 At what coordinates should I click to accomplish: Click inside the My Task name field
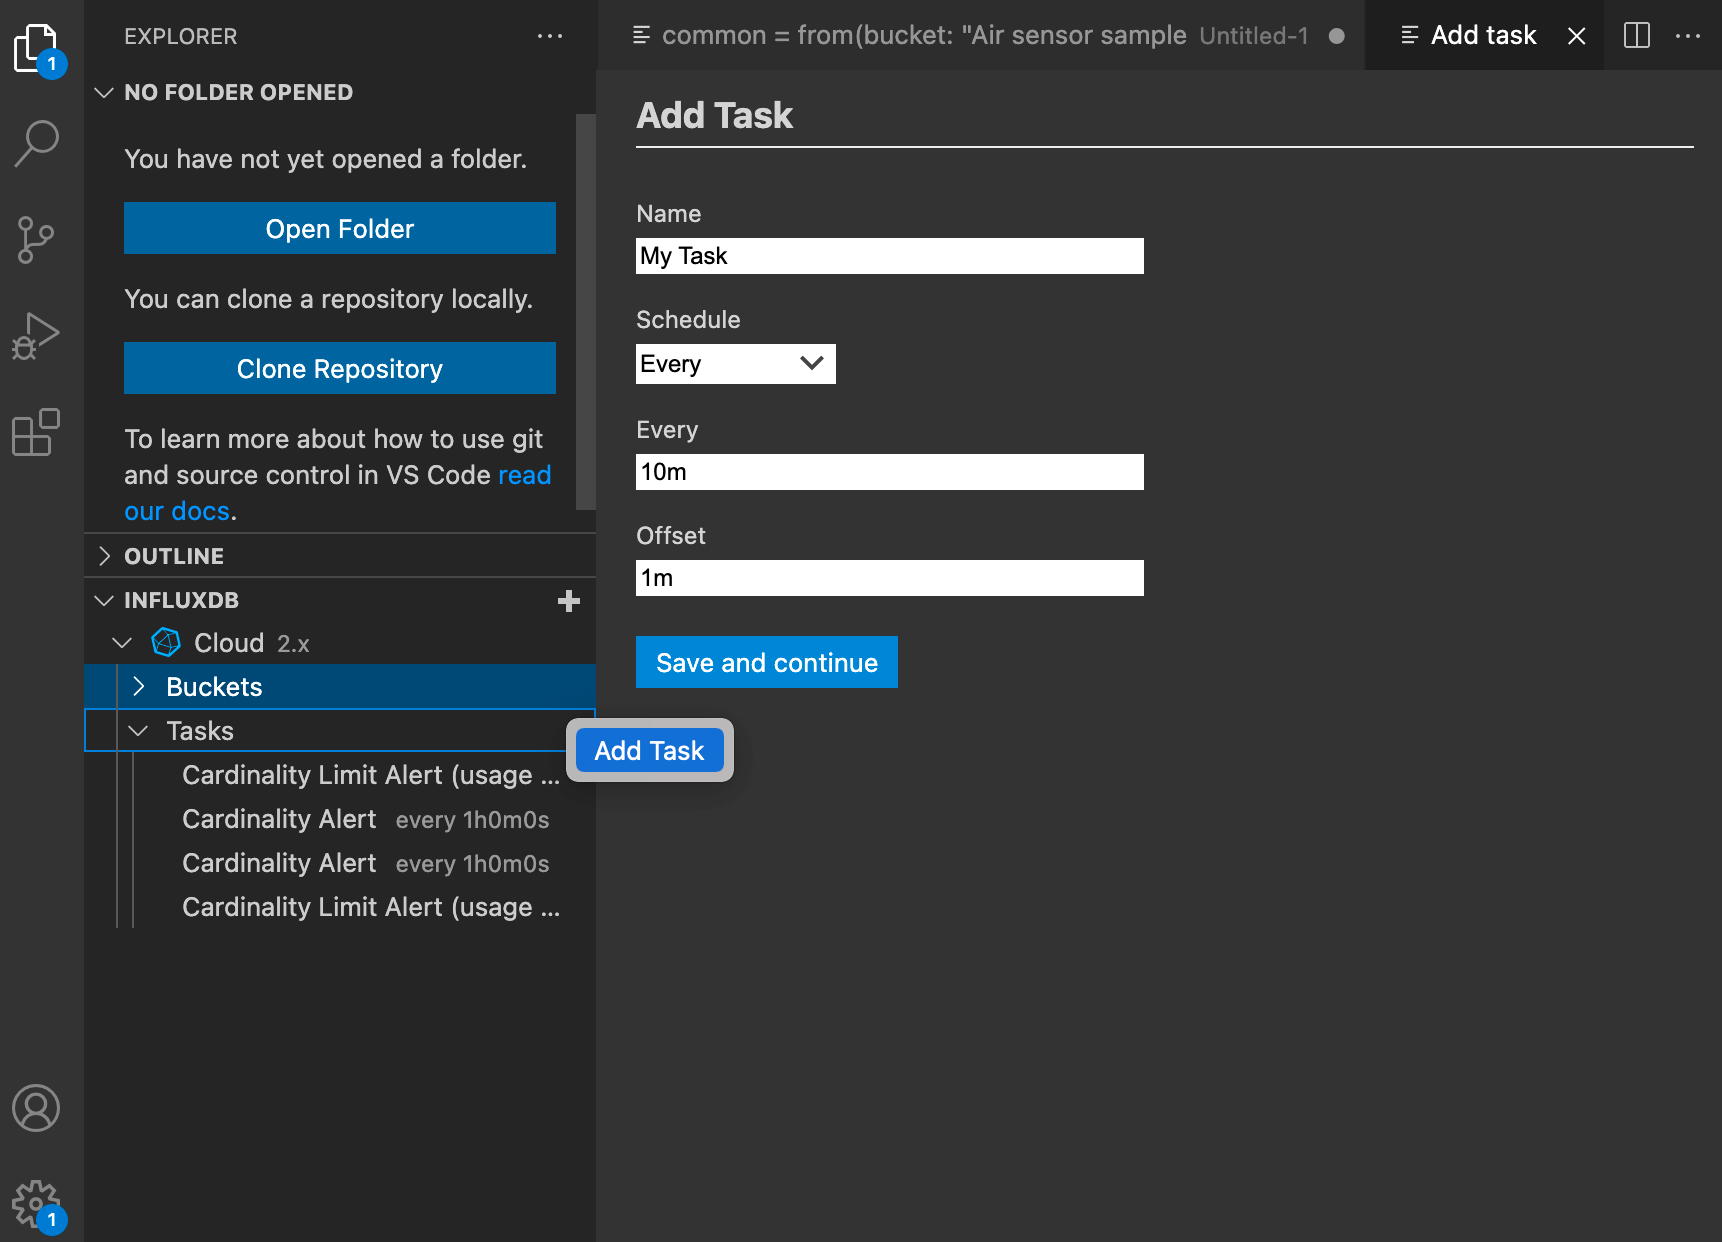(889, 255)
